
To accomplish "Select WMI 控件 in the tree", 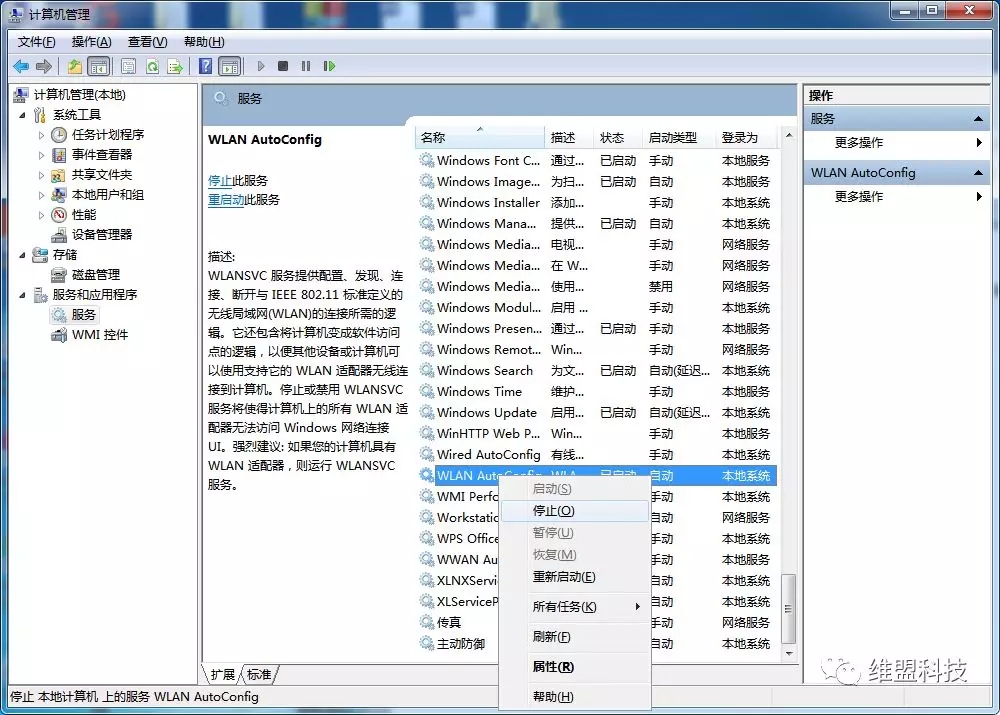I will (x=99, y=335).
